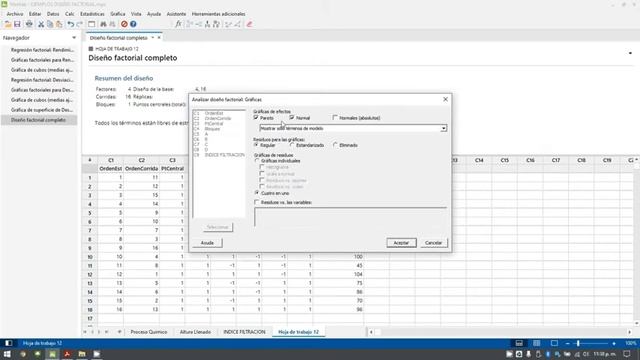Save project using the disk icon
The width and height of the screenshot is (640, 360).
17,24
